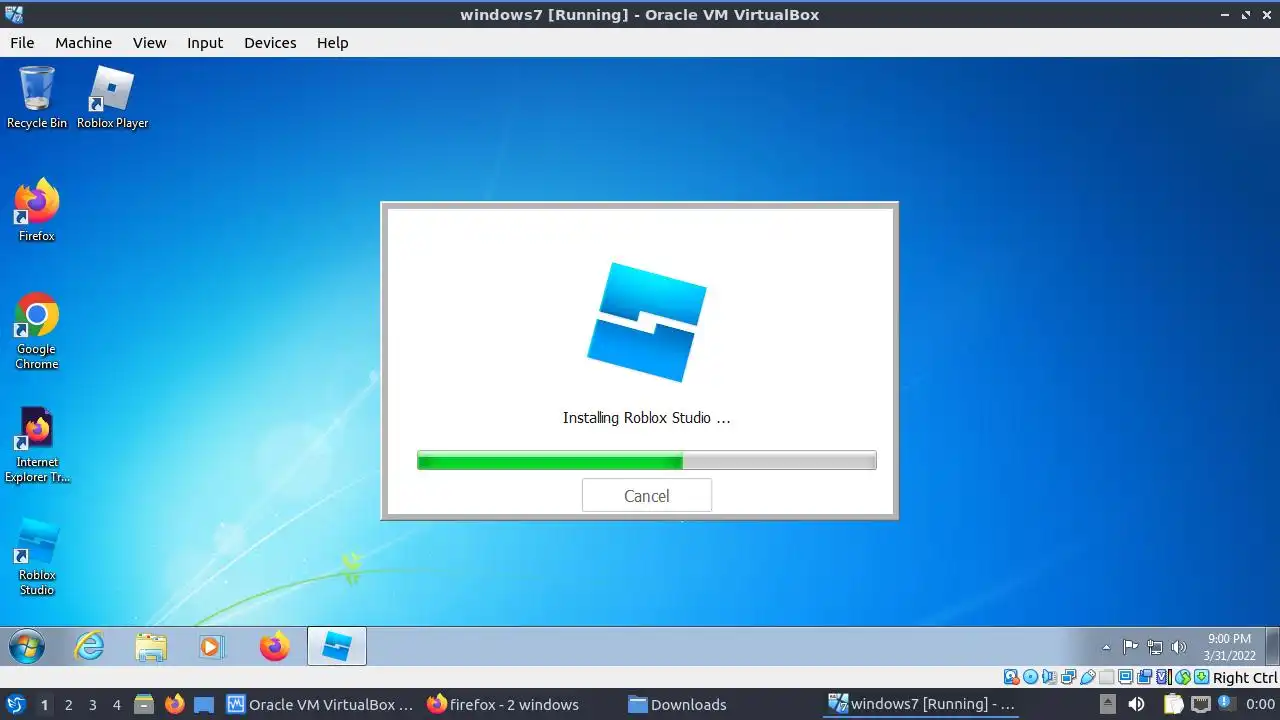
Task: Click host panel clock showing 0:00
Action: coord(1260,704)
